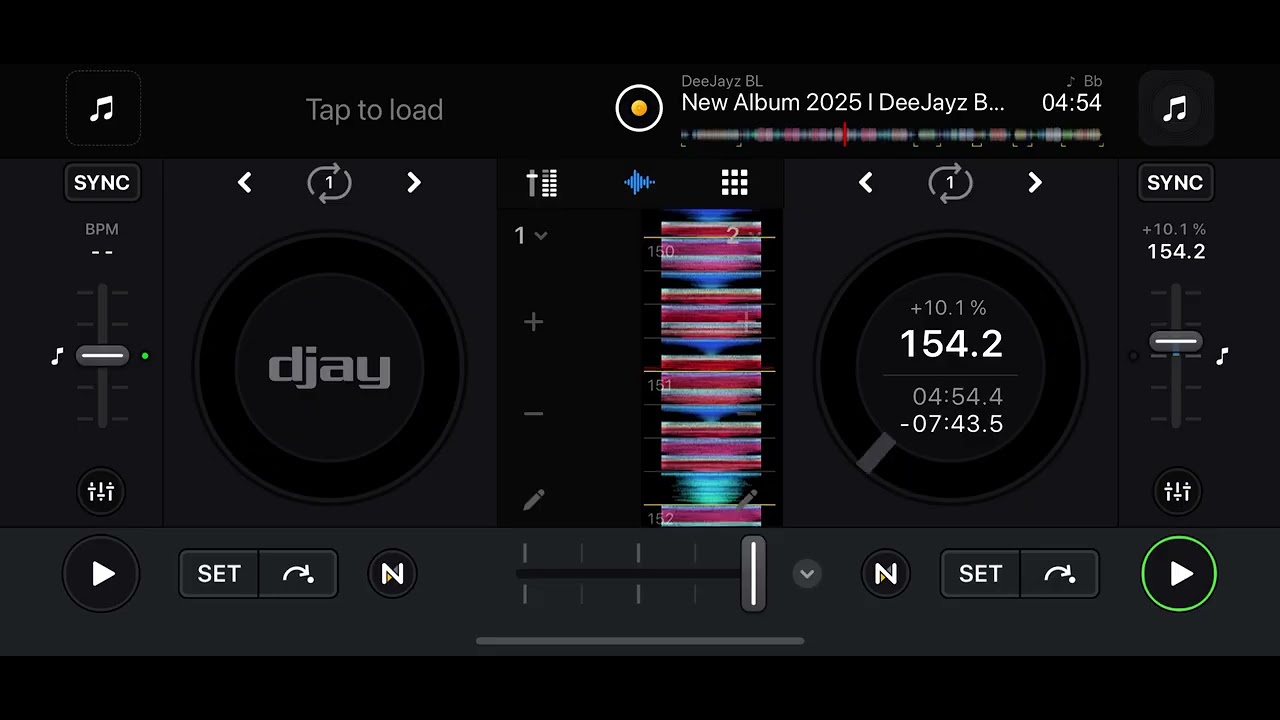The image size is (1280, 720).
Task: Expand the crossfader options chevron
Action: [x=807, y=574]
